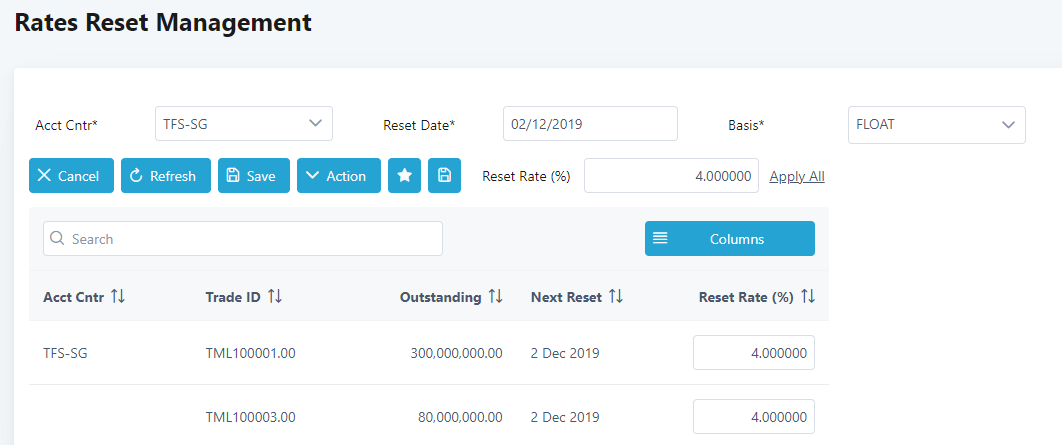Focus the top Reset Rate (%) input

click(671, 176)
